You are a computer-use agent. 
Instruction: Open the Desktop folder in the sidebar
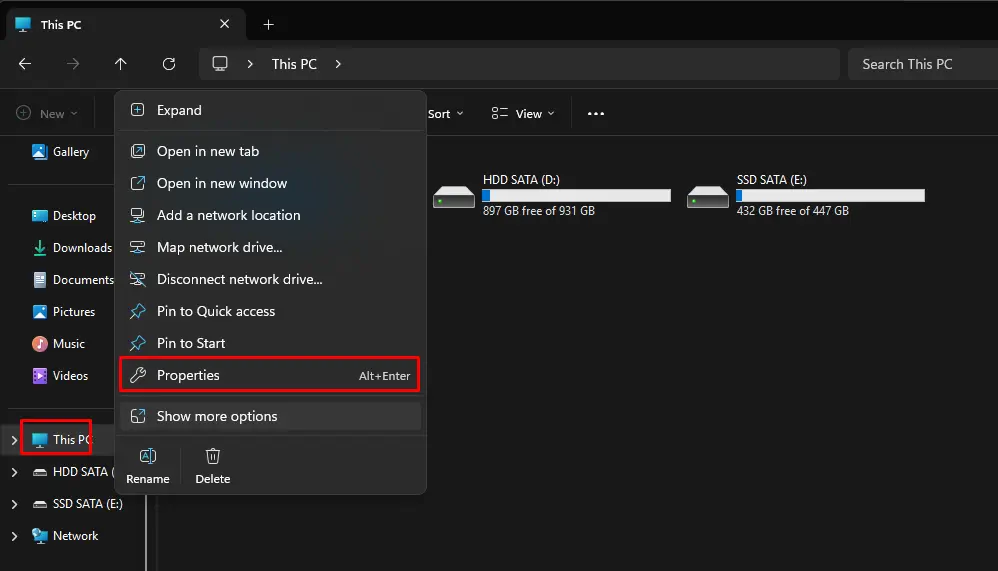64,216
